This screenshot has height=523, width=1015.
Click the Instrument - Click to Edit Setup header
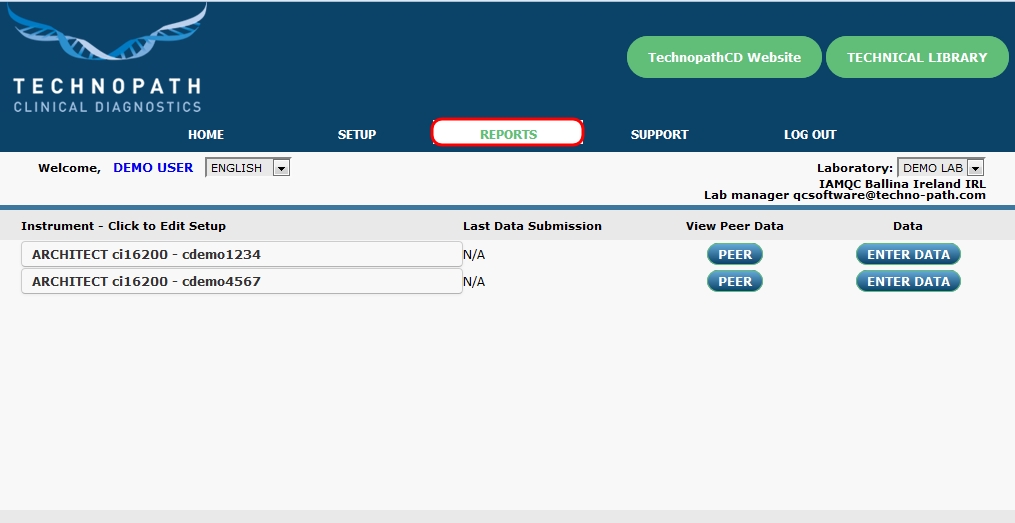point(123,226)
